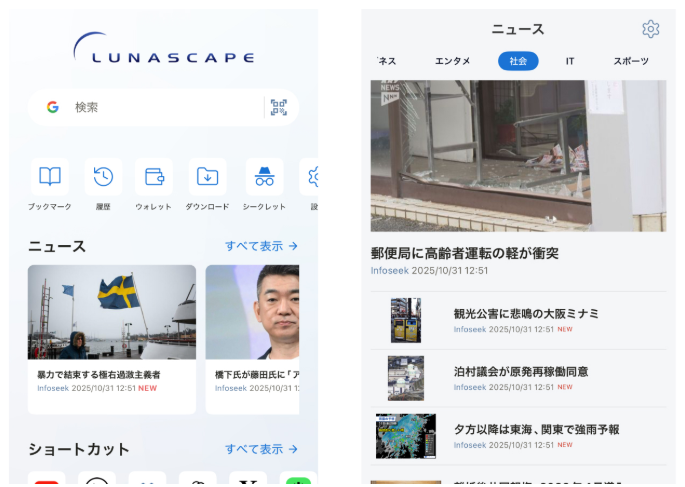The height and width of the screenshot is (487, 685).
Task: Click the Lunascape logo
Action: coord(164,48)
